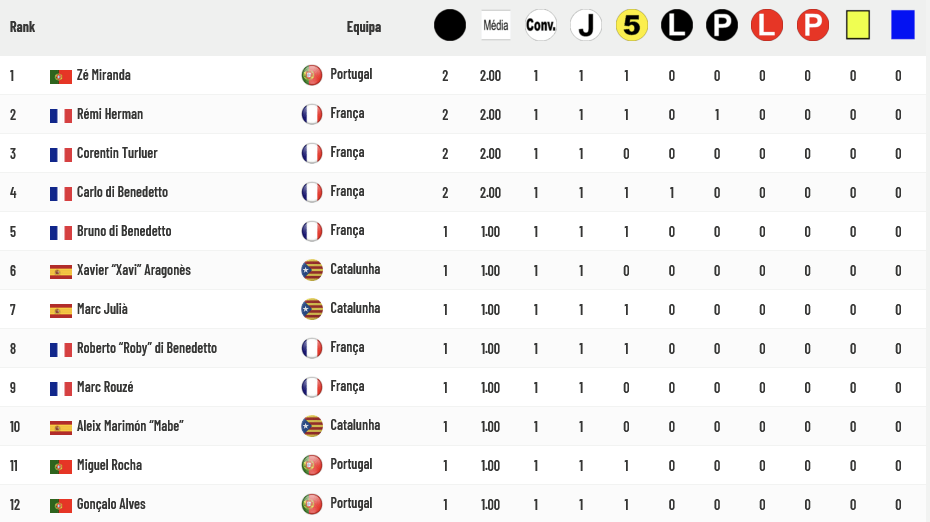The width and height of the screenshot is (930, 522).
Task: Select the yellow number 5 icon
Action: pos(632,26)
